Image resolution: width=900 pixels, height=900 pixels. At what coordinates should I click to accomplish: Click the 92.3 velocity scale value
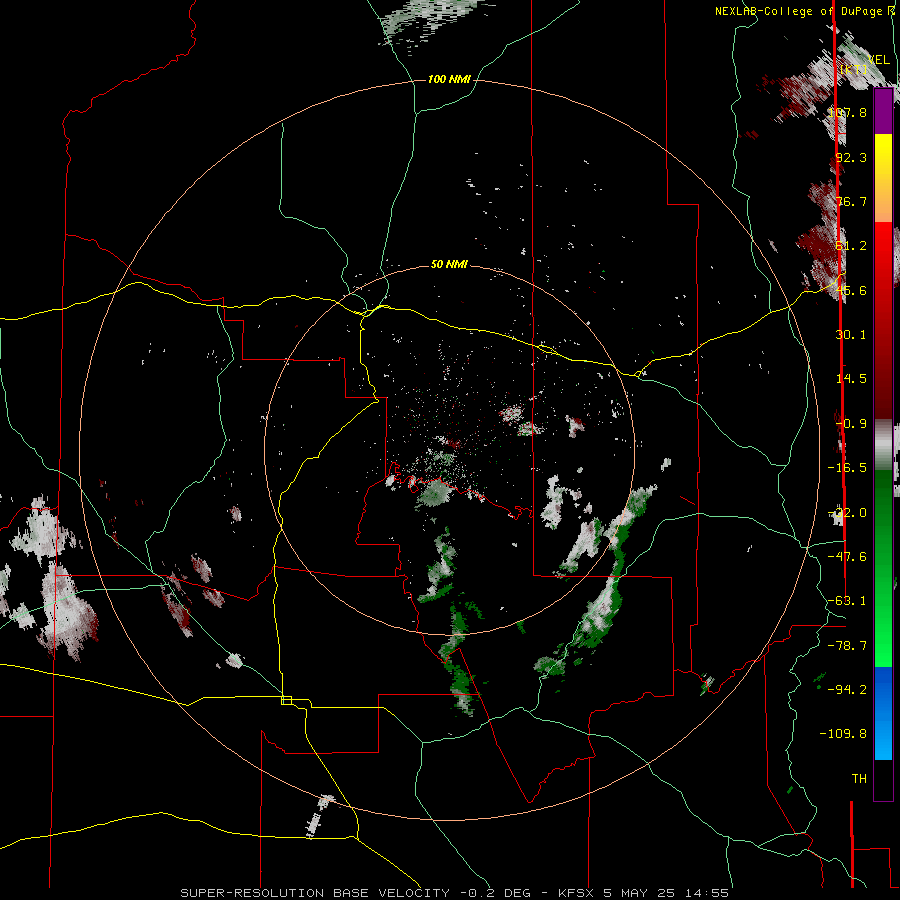coord(852,157)
